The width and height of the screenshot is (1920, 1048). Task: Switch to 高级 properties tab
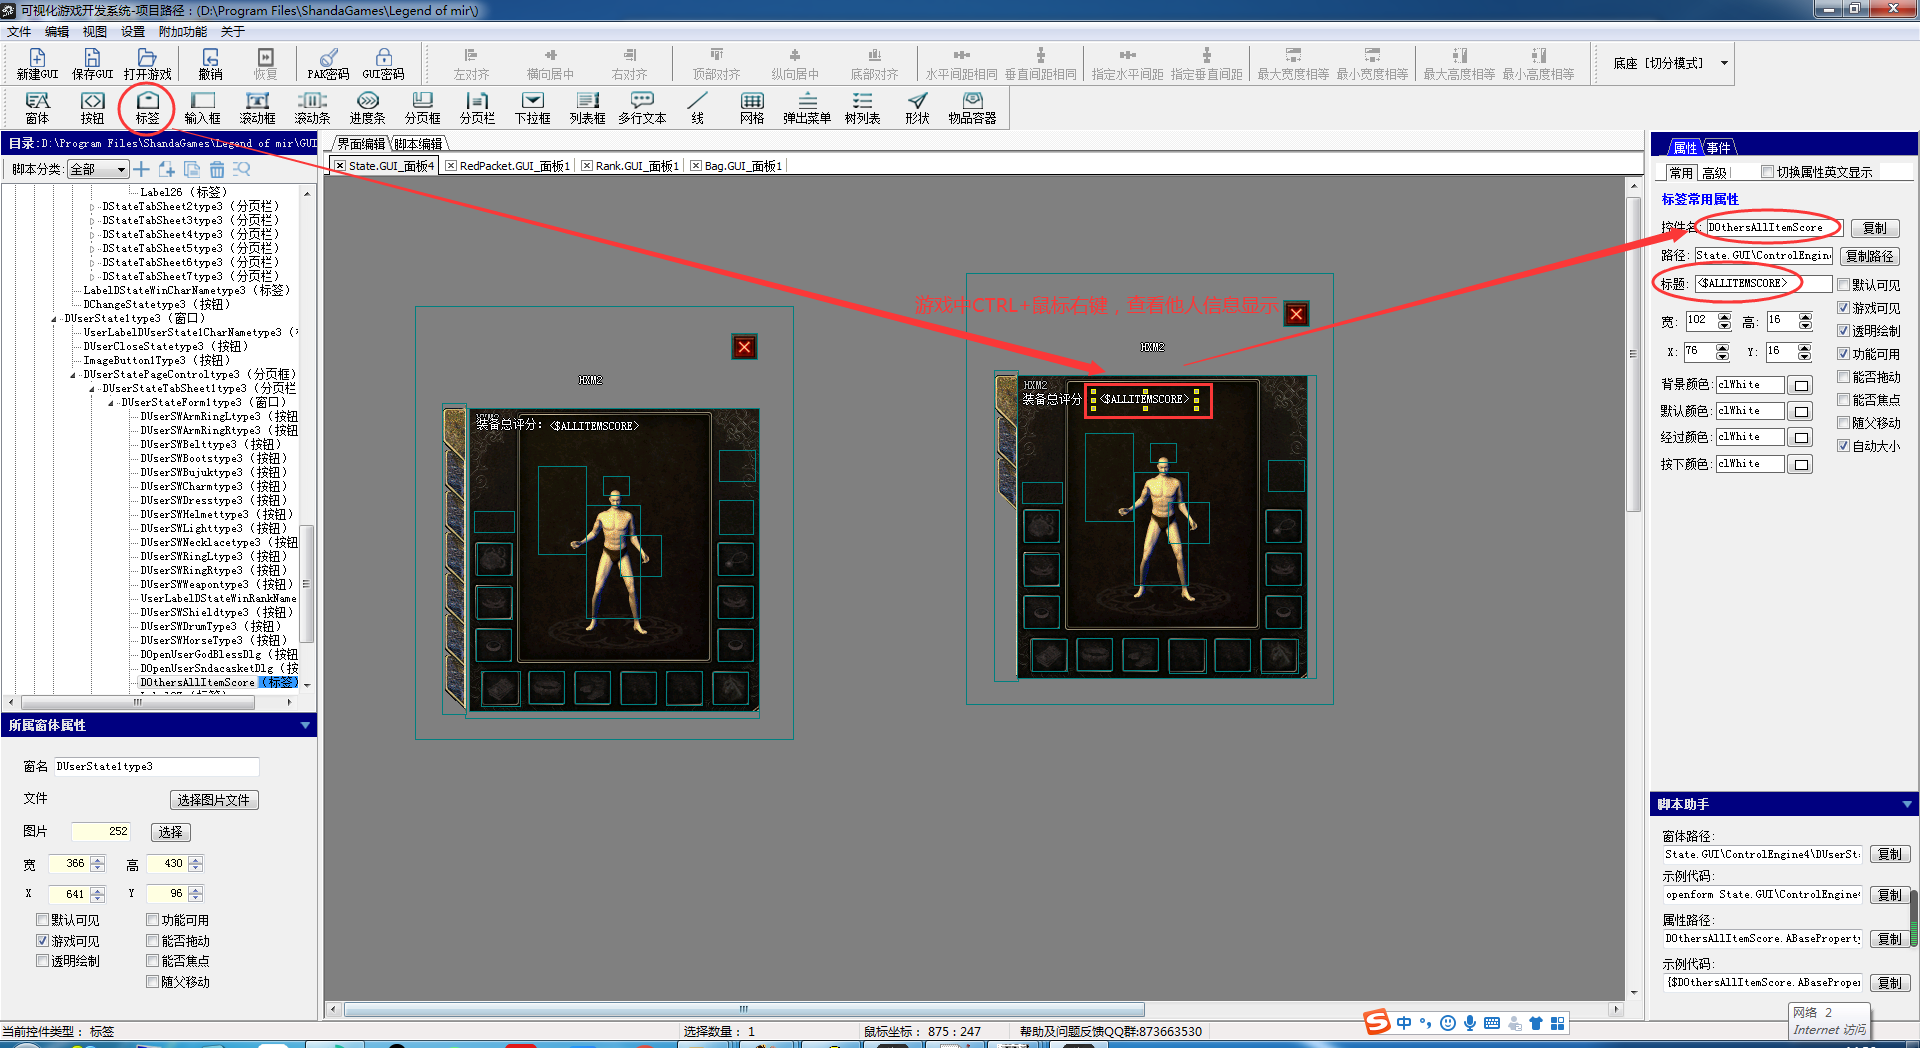click(x=1714, y=173)
